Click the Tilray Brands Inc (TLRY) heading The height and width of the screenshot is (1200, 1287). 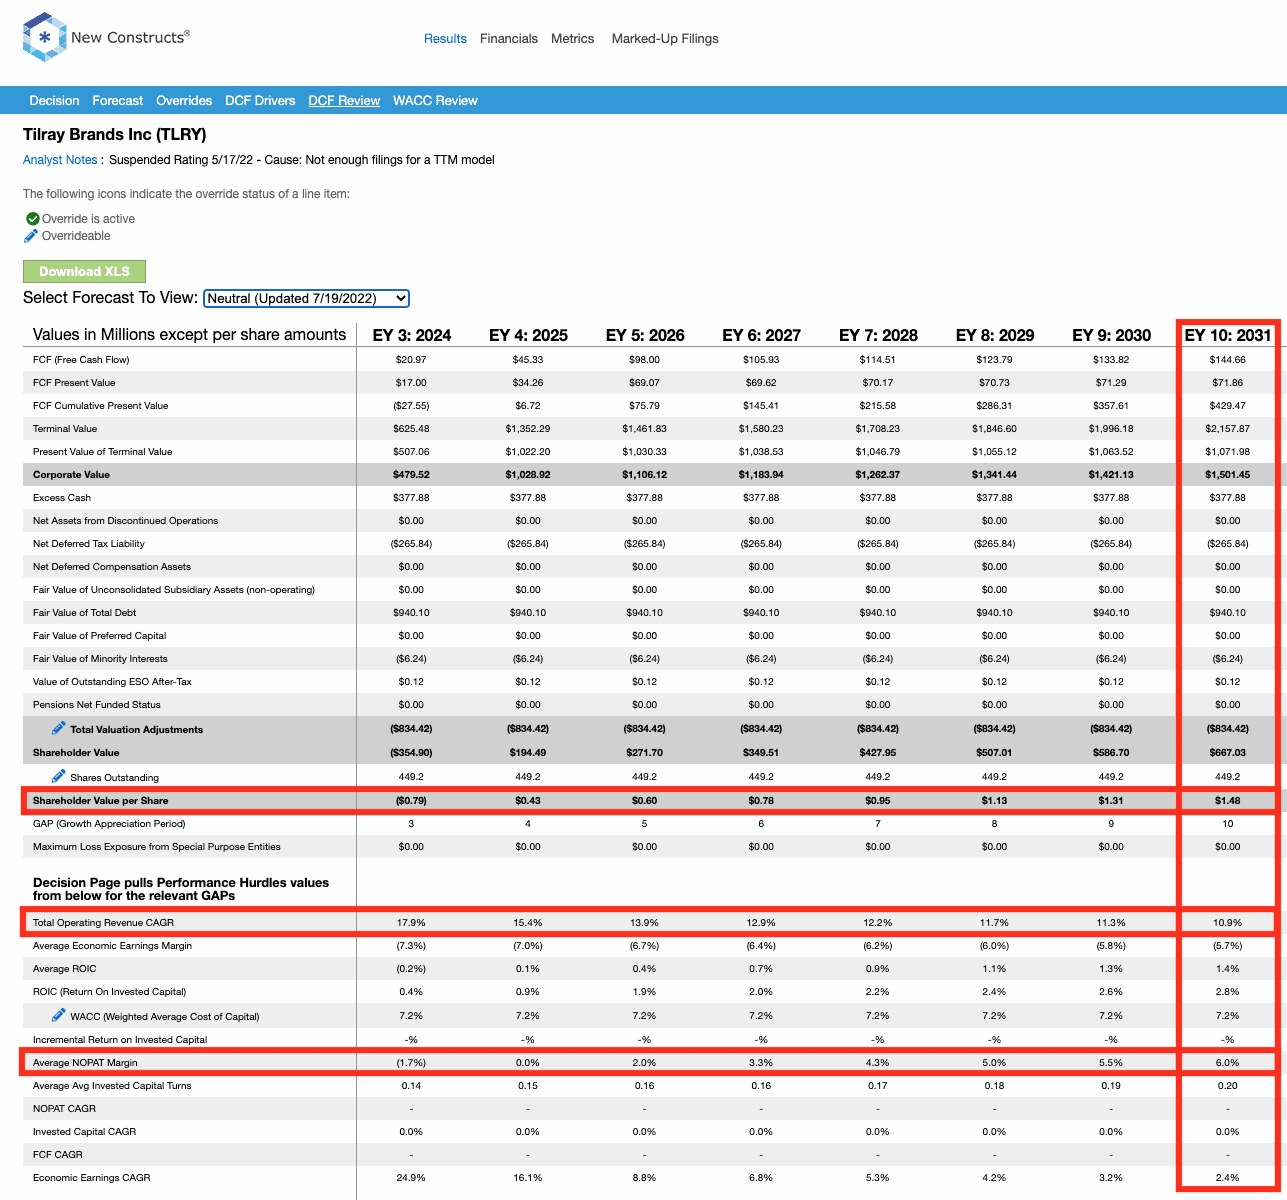(115, 134)
